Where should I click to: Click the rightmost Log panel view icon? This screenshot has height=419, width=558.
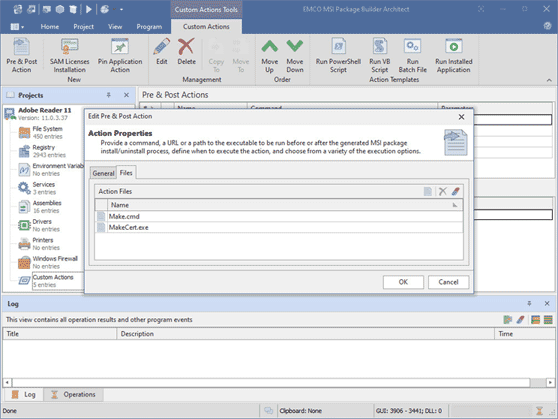548,319
